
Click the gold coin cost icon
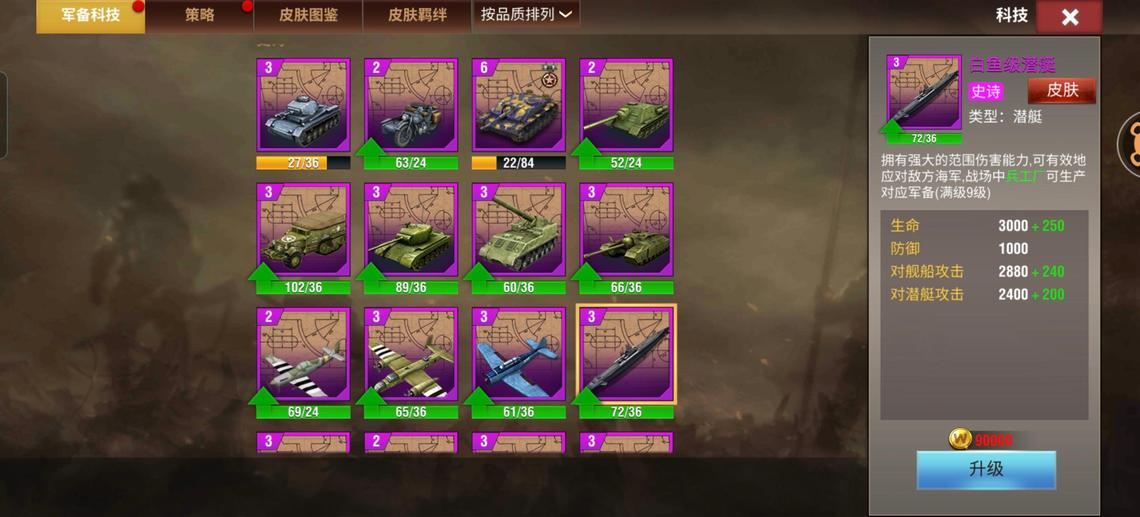coord(960,439)
